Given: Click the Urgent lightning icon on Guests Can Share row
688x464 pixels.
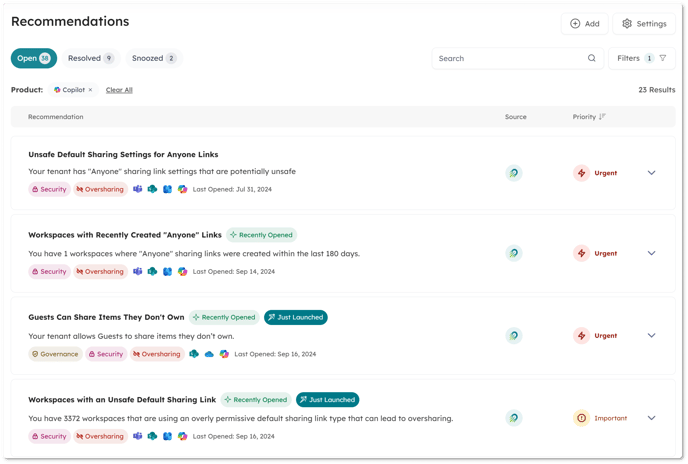Looking at the screenshot, I should click(x=581, y=336).
